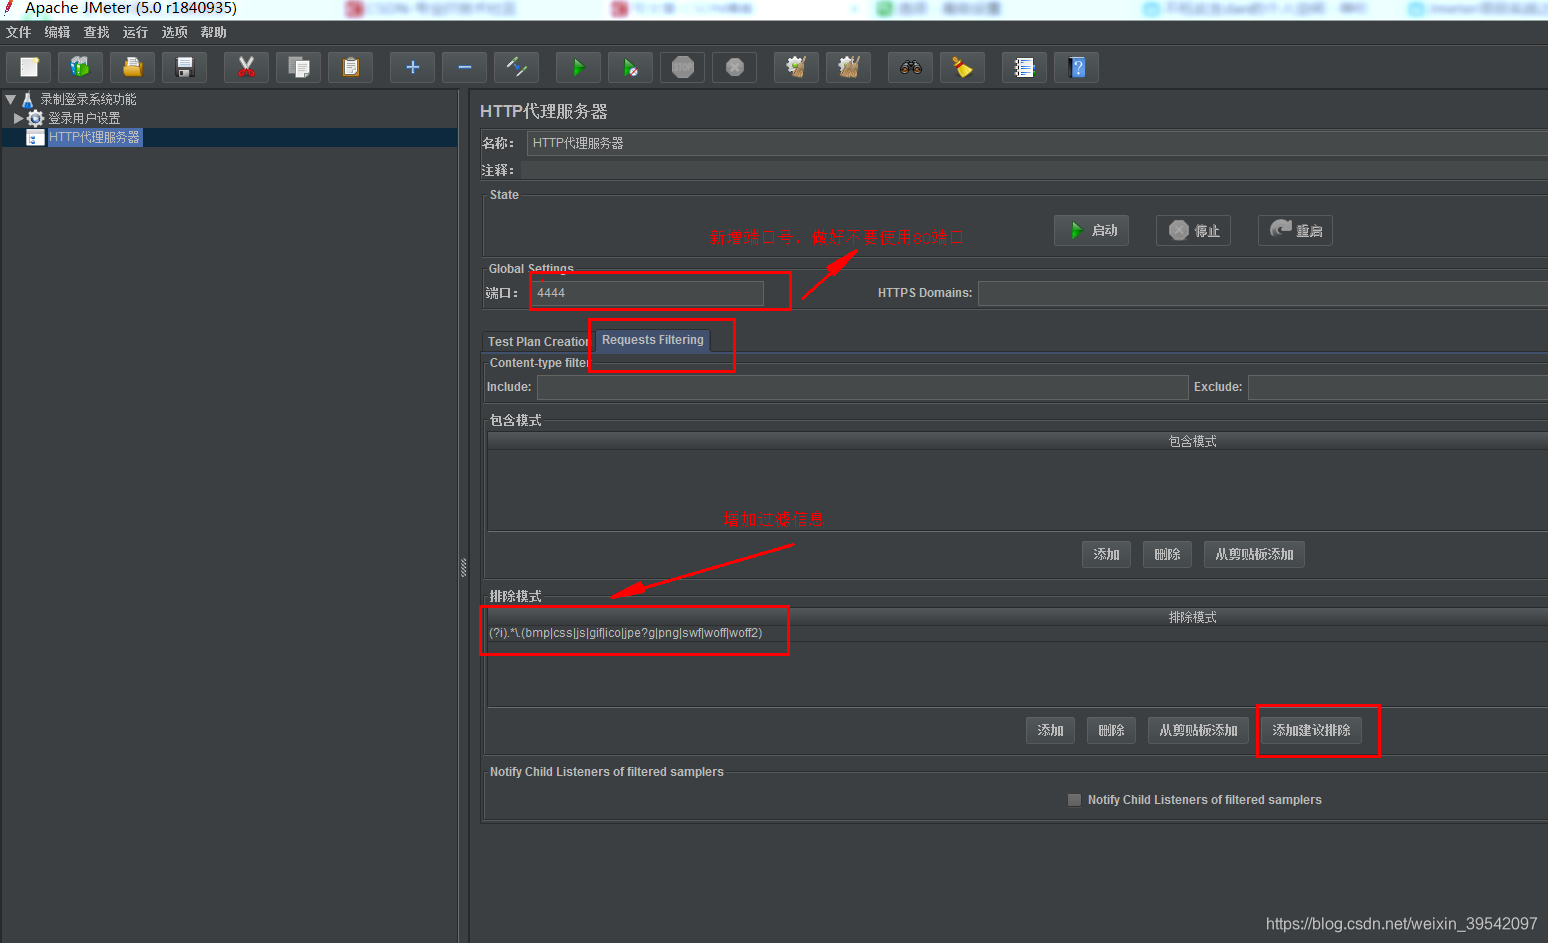Click 添加 under 包含模式 table

tap(1106, 554)
